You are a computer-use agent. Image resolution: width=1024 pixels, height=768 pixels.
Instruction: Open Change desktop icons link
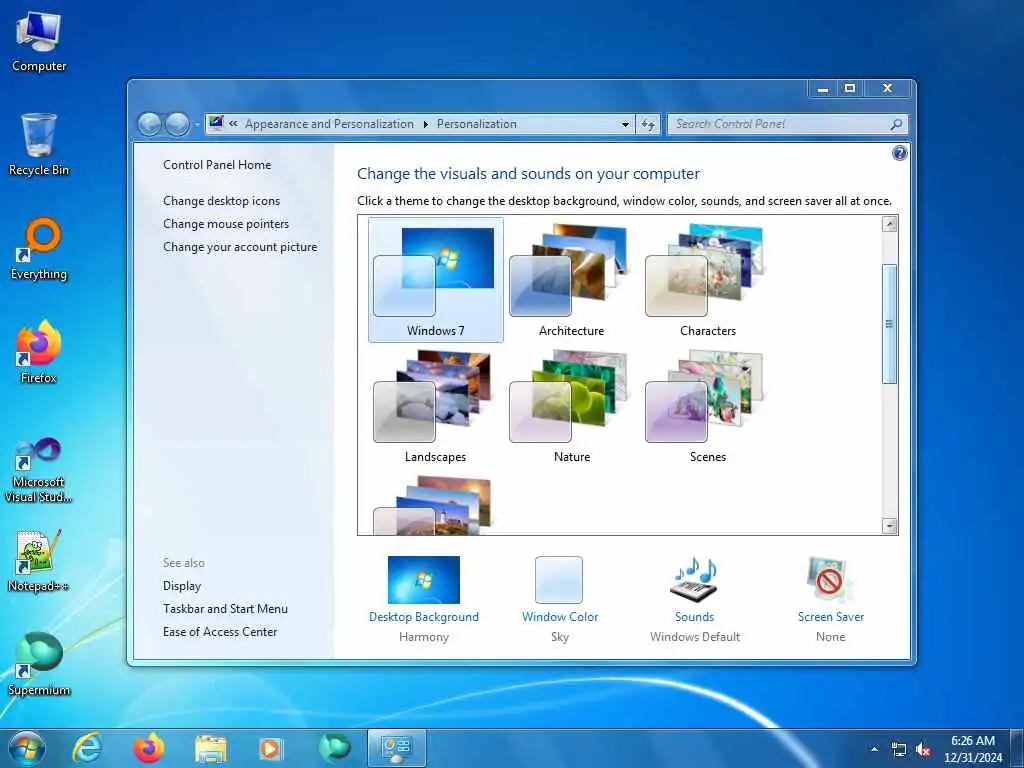click(x=221, y=200)
